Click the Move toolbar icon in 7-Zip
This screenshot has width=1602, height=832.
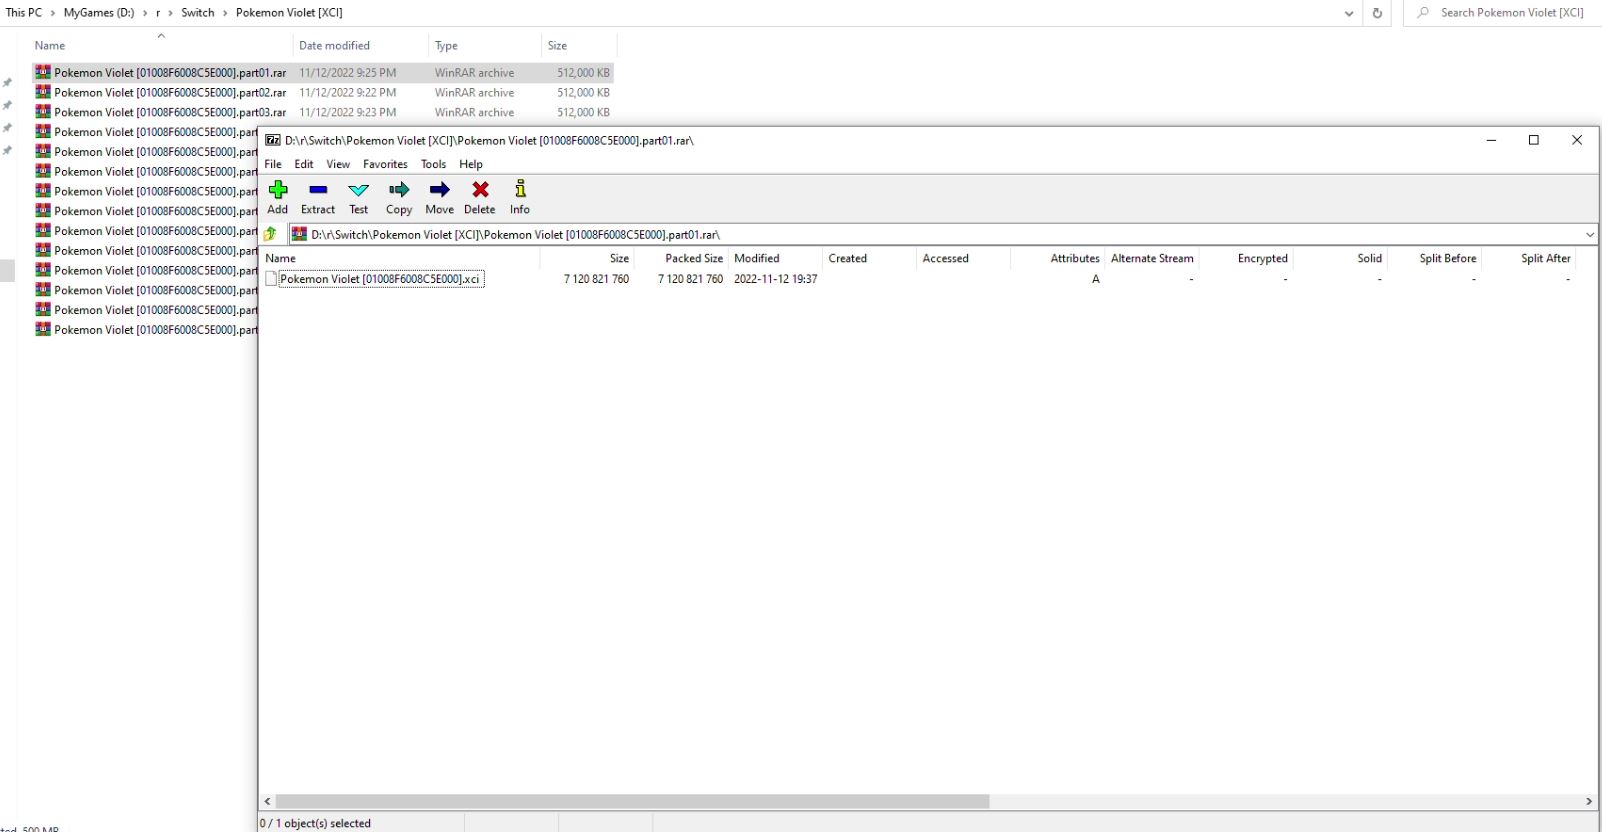[x=439, y=190]
